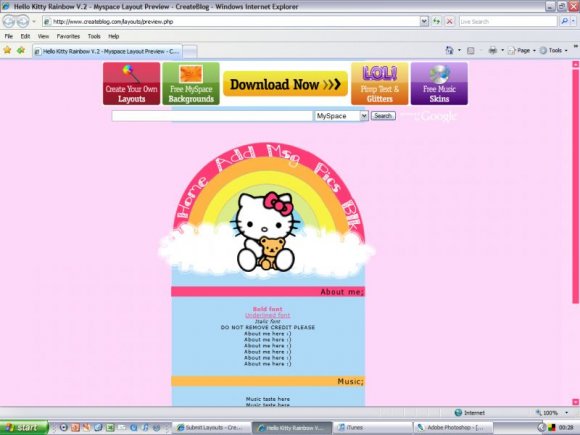
Task: Click Msg on the rainbow arch
Action: coord(283,155)
